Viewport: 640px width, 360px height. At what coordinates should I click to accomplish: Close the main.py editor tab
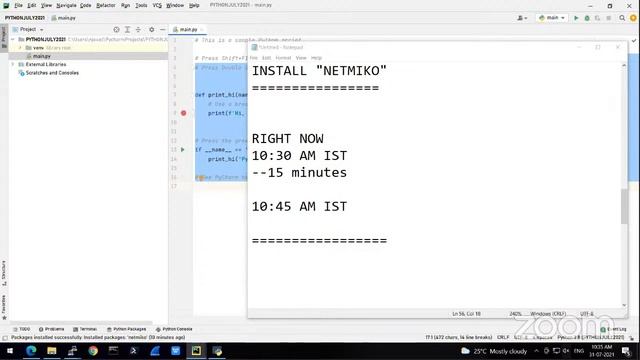(202, 29)
